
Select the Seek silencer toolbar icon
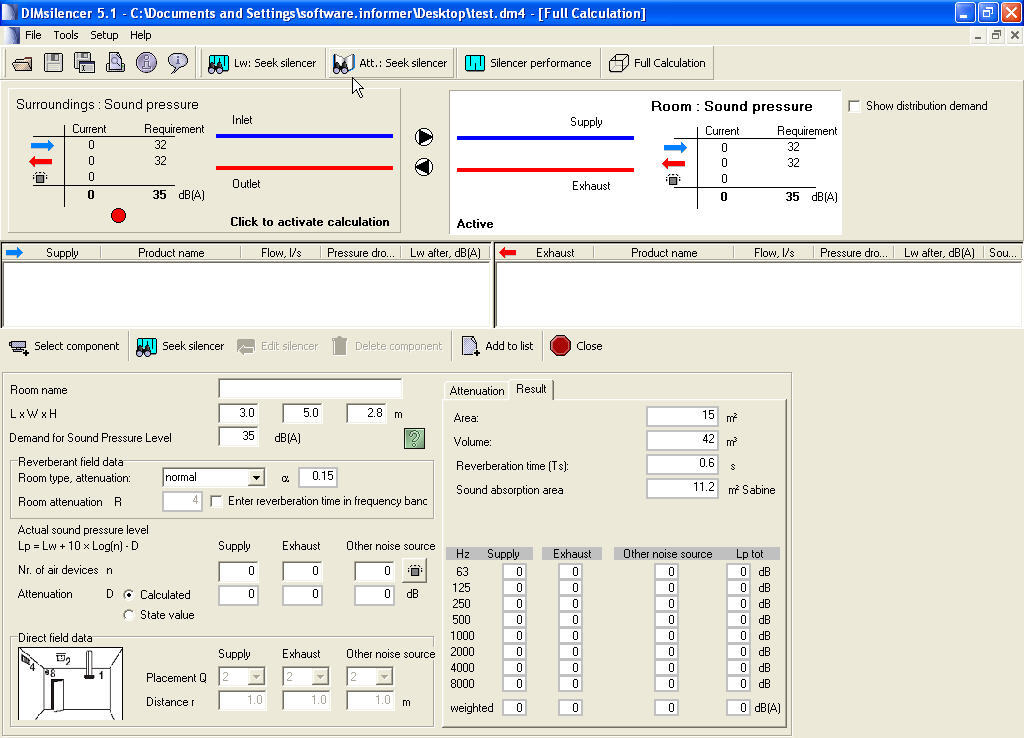pos(145,346)
